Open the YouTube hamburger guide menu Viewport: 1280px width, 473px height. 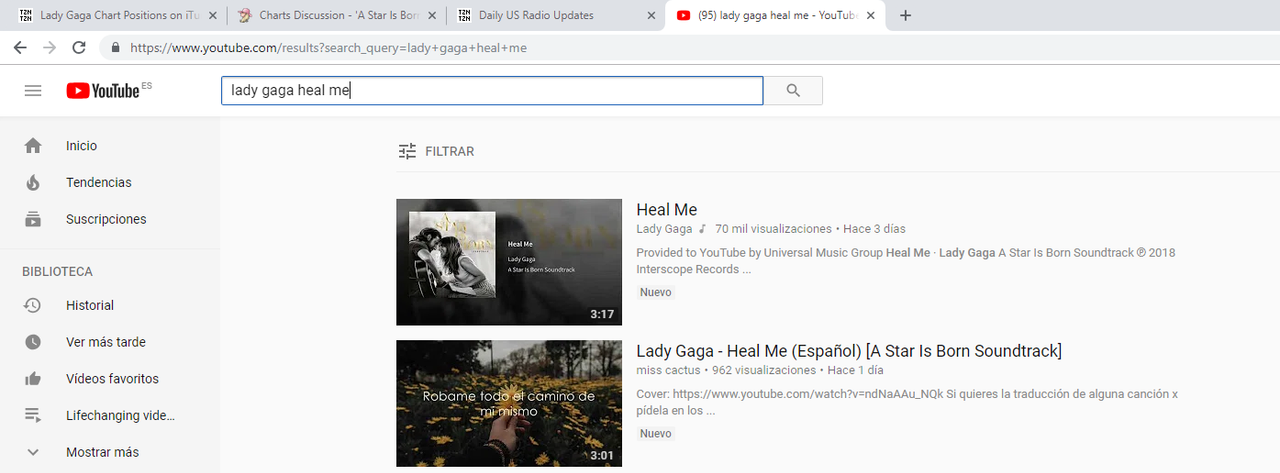coord(33,91)
